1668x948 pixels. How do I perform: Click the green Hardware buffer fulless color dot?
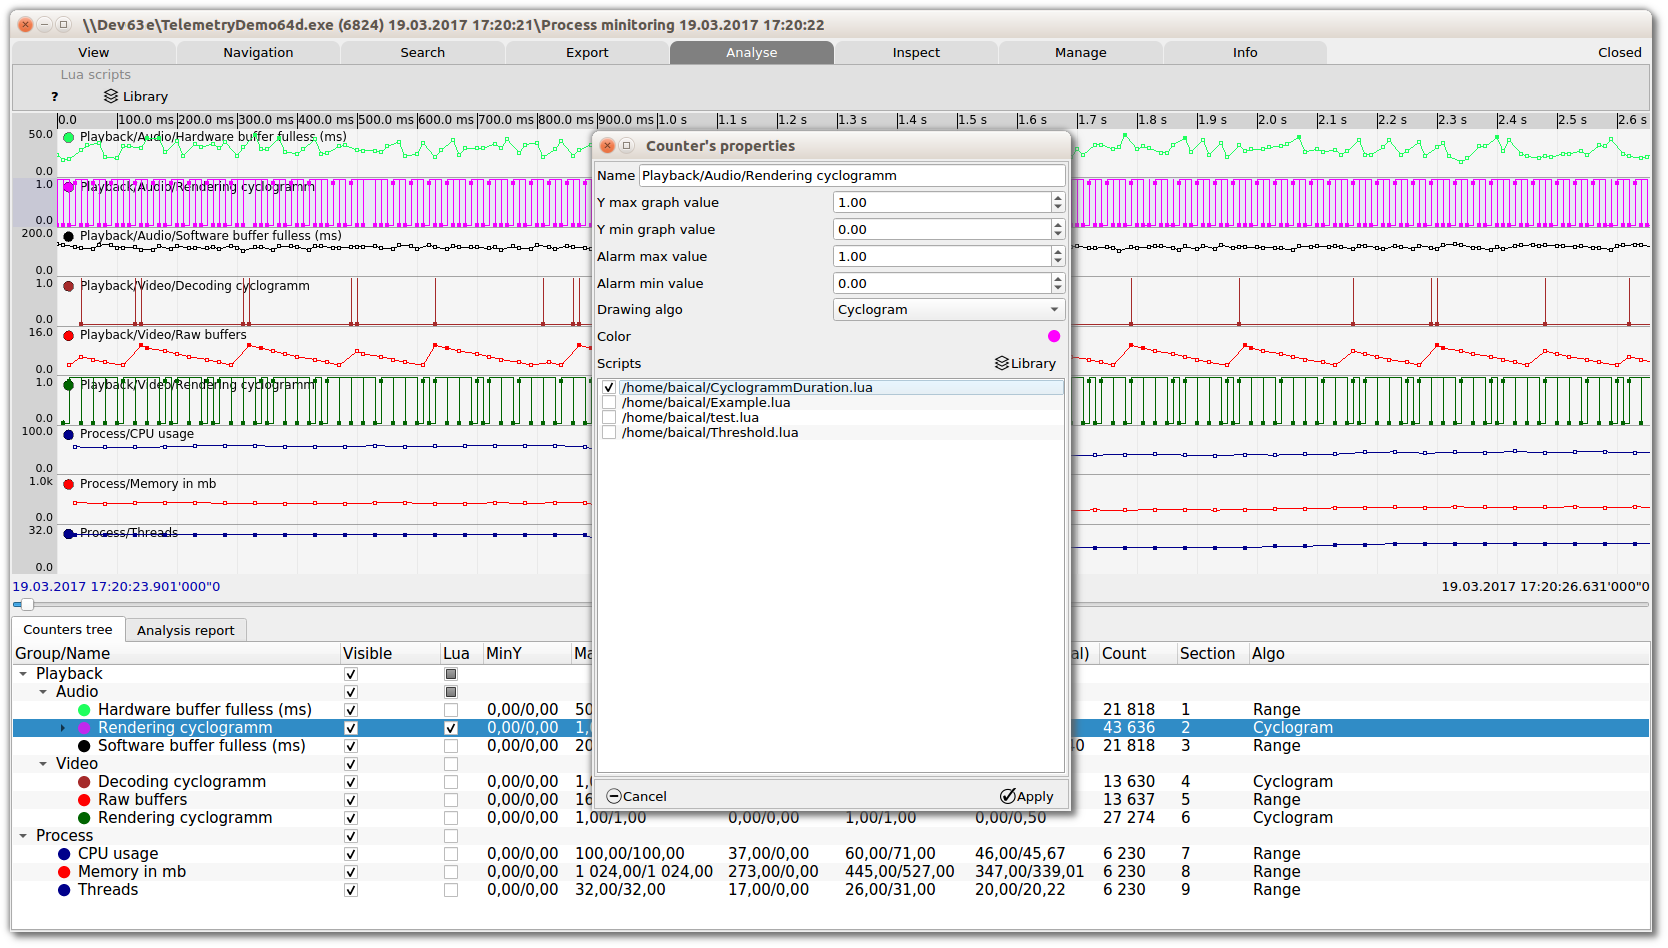click(x=84, y=710)
